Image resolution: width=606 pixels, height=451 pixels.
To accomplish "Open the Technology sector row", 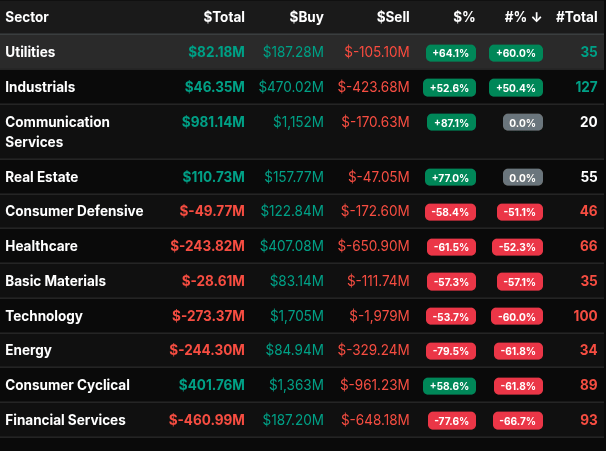I will (44, 316).
